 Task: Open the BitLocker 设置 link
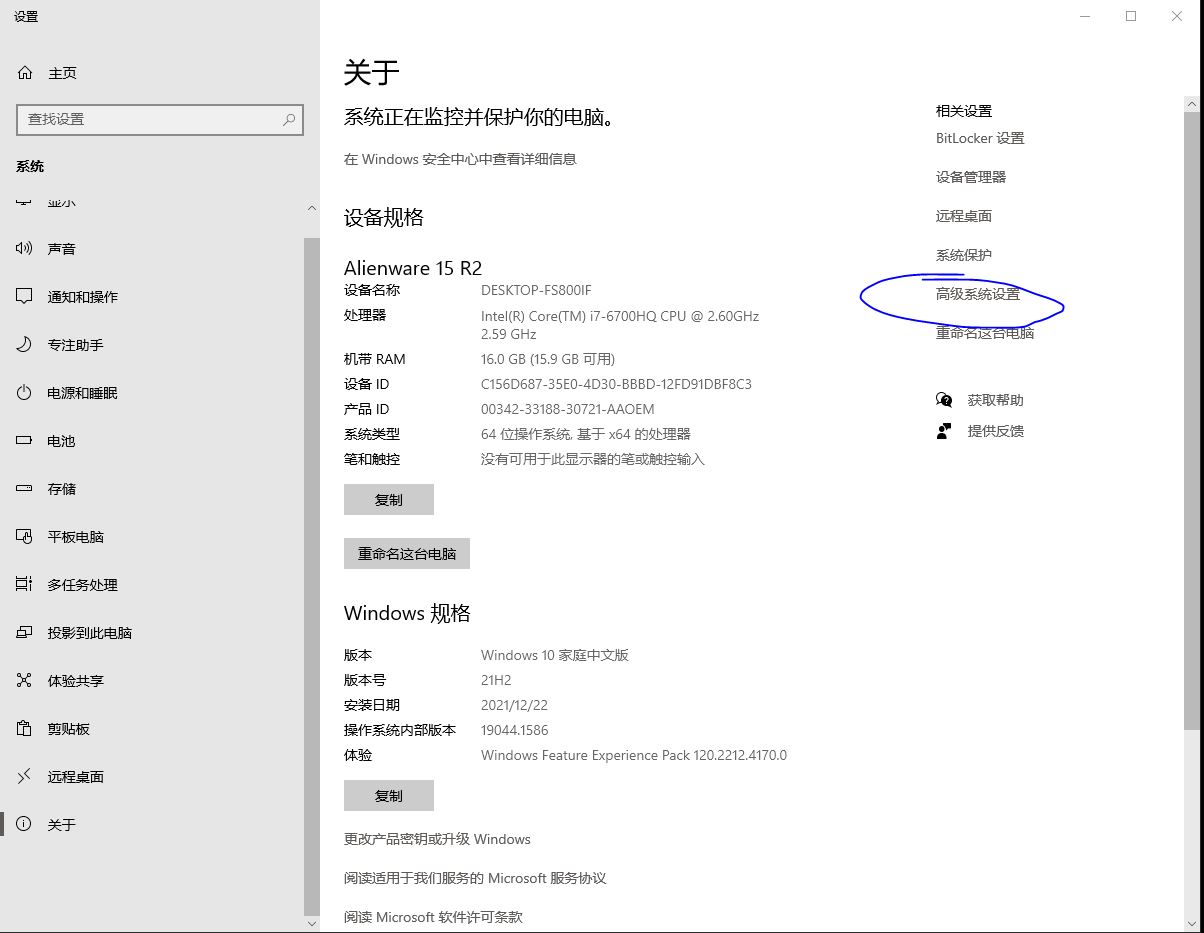[979, 138]
